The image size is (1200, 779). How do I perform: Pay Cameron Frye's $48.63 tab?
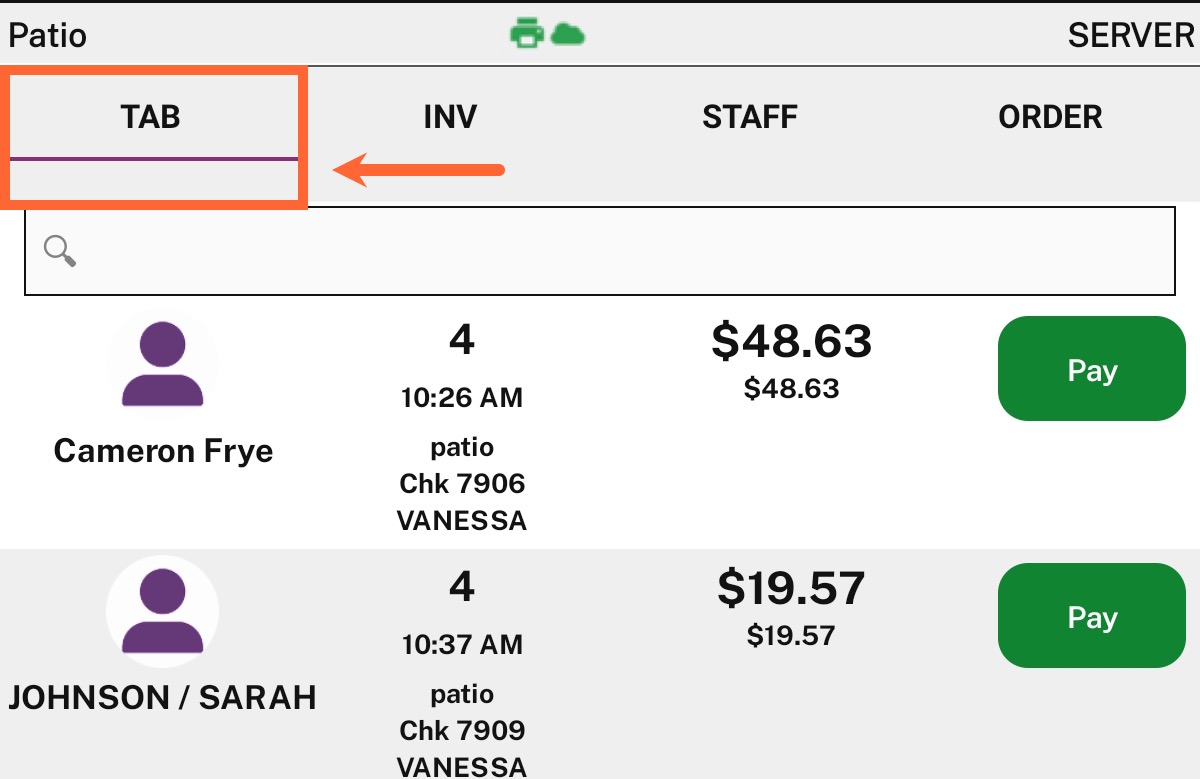point(1092,369)
